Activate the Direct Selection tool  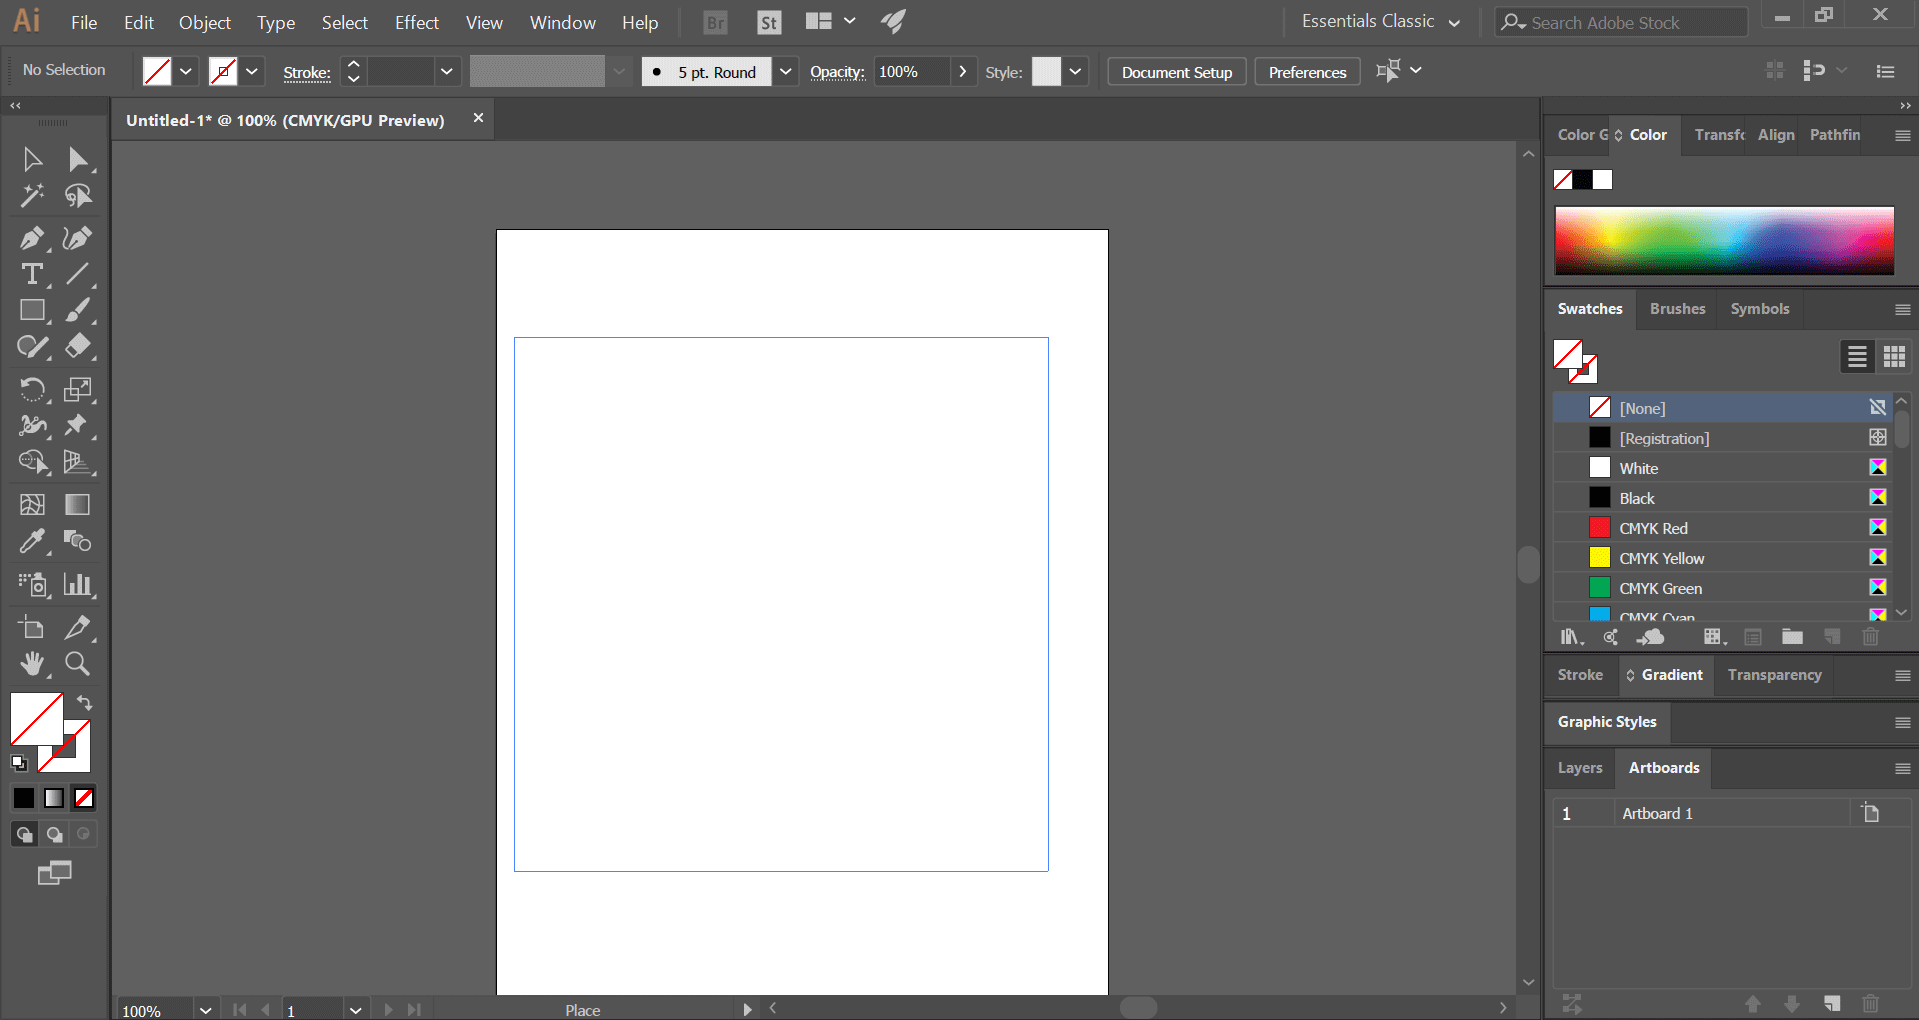pyautogui.click(x=77, y=159)
